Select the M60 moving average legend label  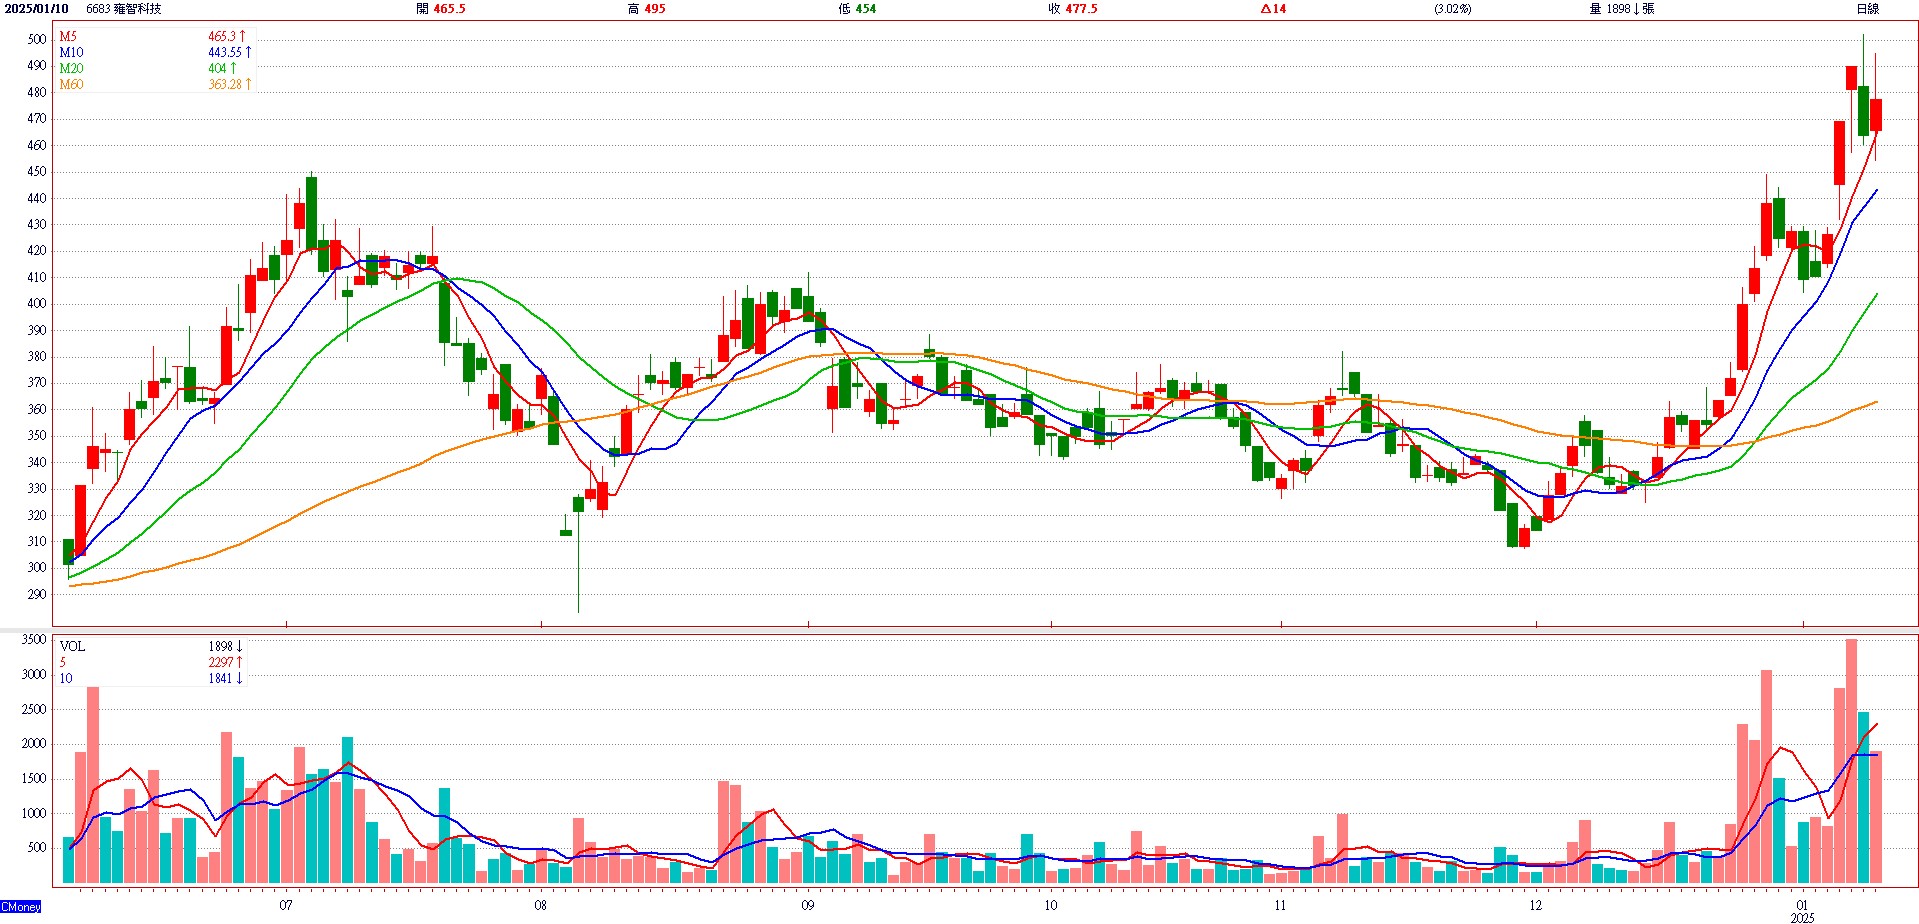(71, 84)
